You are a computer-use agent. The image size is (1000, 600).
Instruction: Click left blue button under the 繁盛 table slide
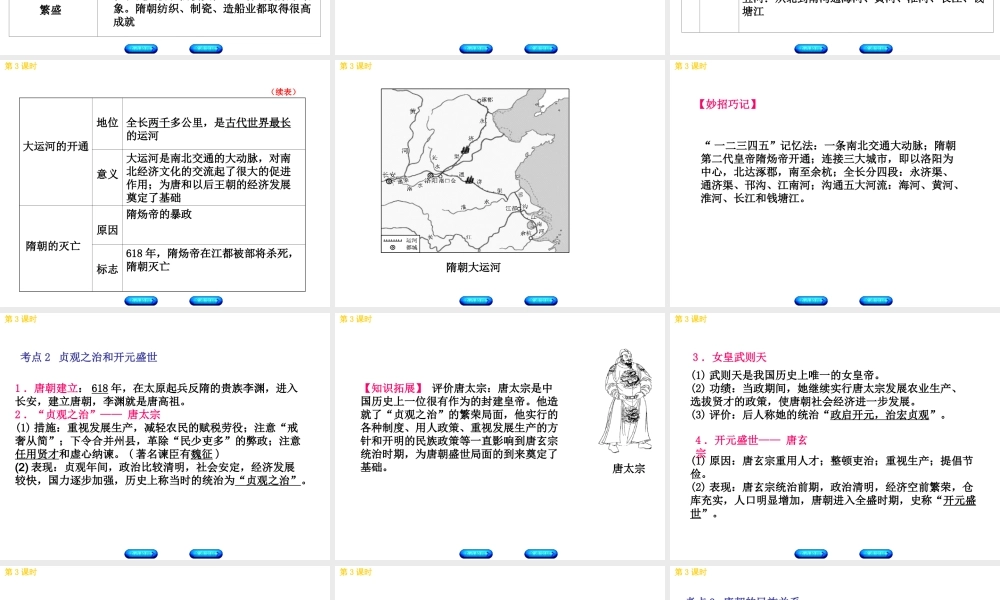pos(141,49)
